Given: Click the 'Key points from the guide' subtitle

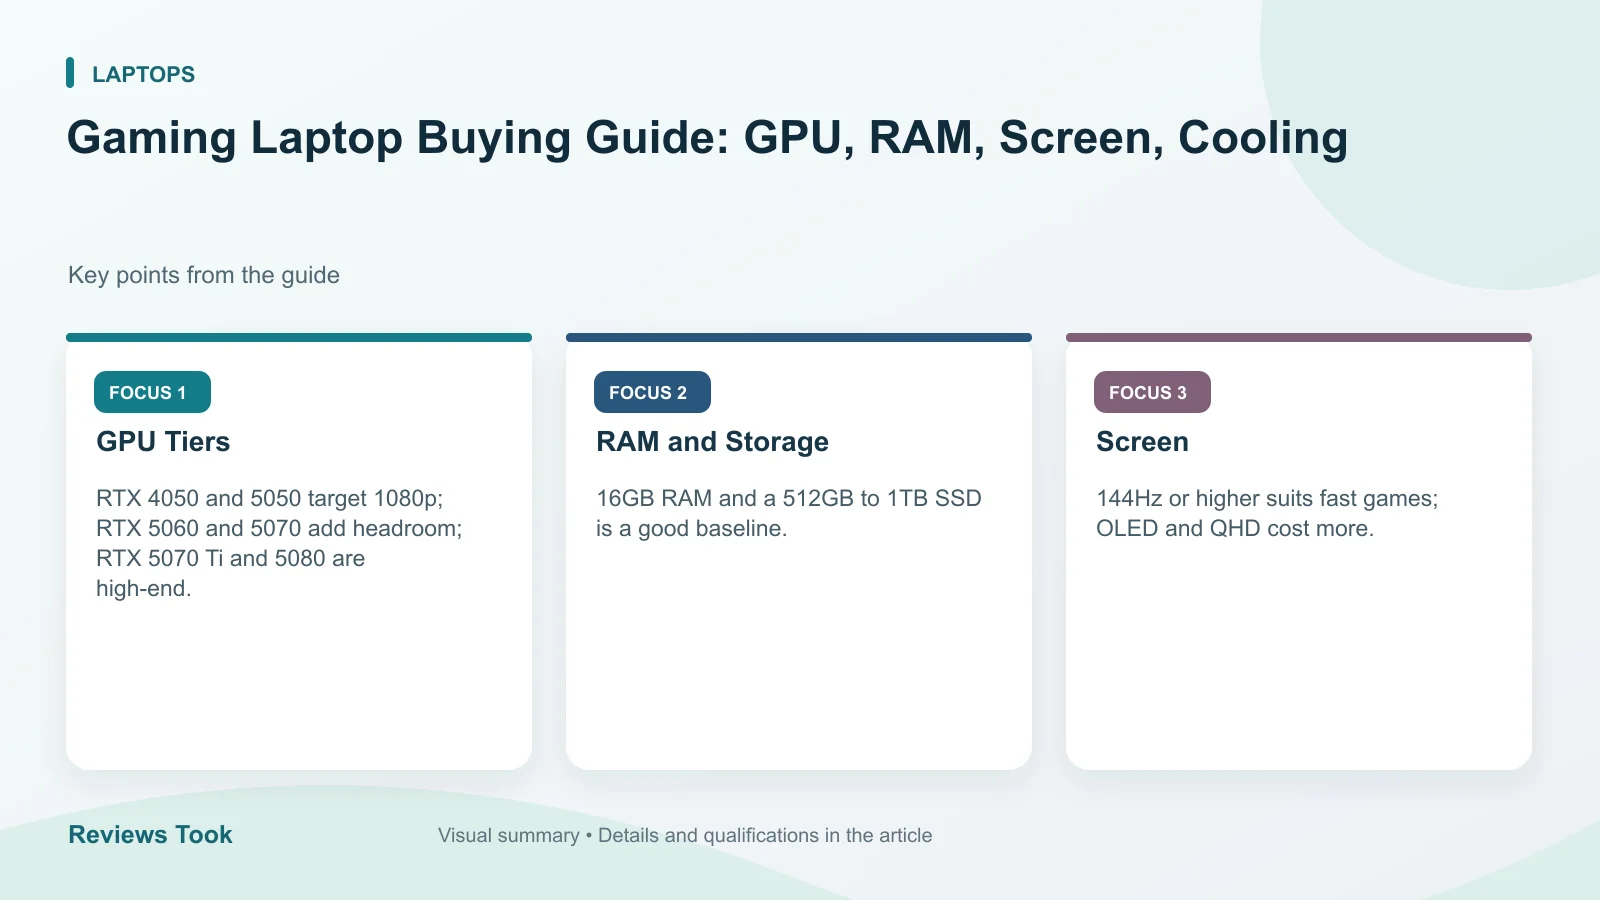Looking at the screenshot, I should [204, 275].
